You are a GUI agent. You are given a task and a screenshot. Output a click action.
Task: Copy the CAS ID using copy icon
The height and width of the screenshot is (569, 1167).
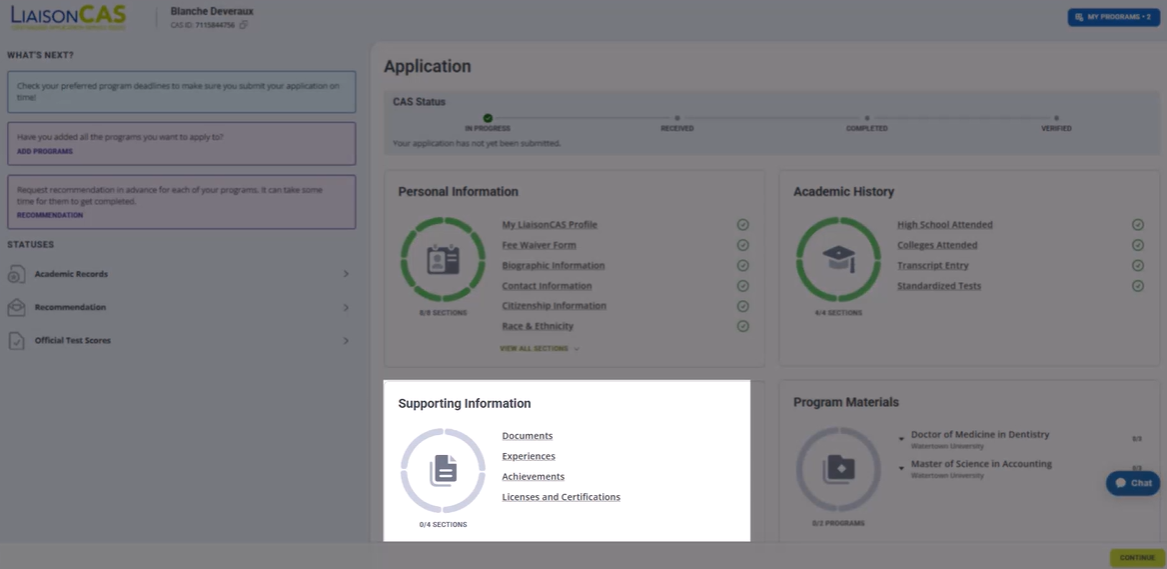click(243, 25)
